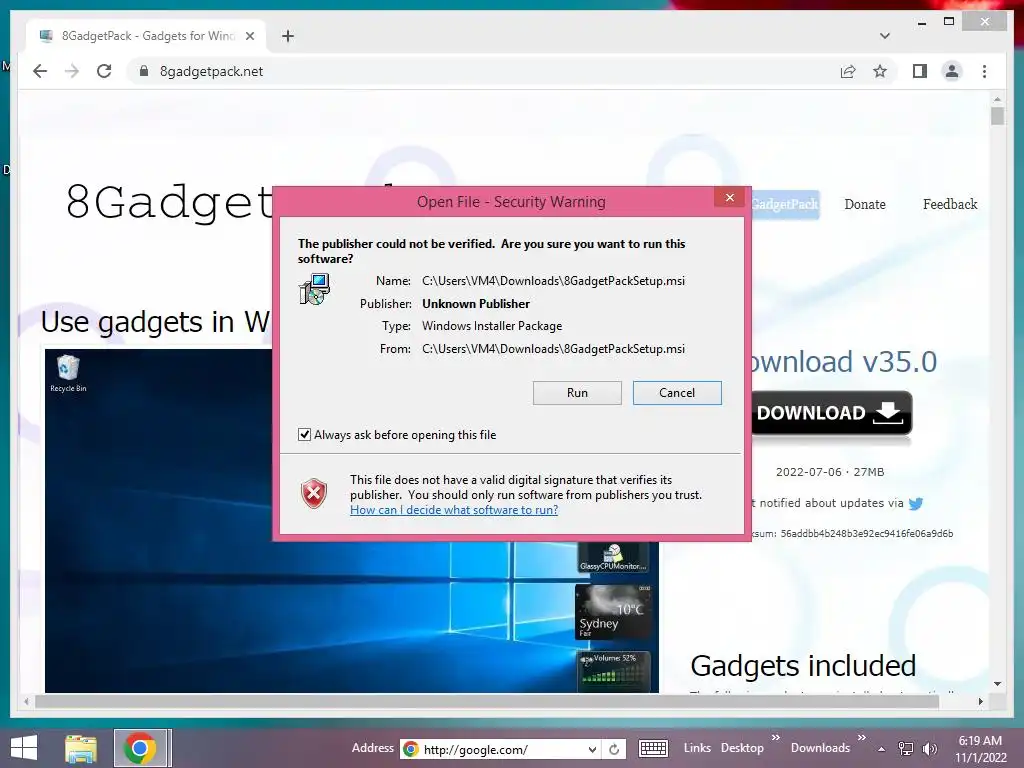Close the 8GadgetPack tab
Screen dimensions: 1024x768
pyautogui.click(x=249, y=36)
